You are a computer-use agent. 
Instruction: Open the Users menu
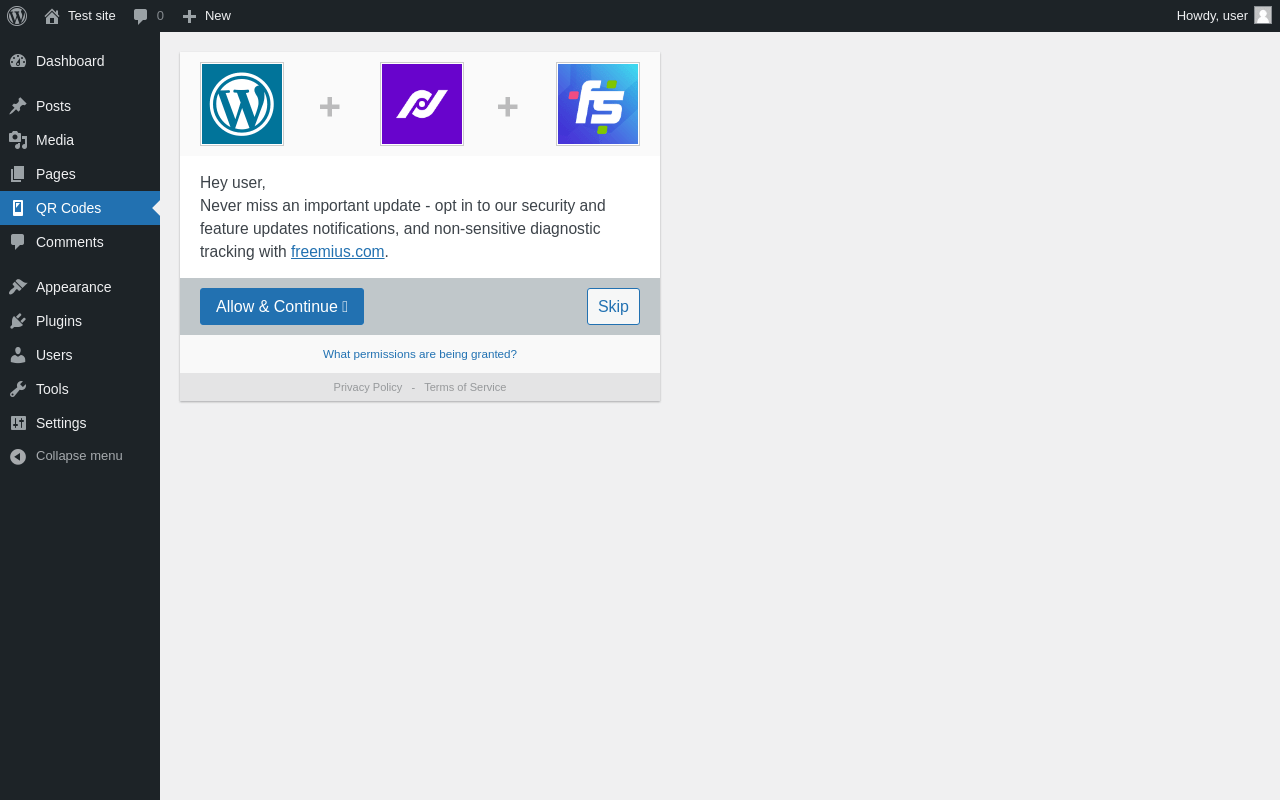click(80, 355)
